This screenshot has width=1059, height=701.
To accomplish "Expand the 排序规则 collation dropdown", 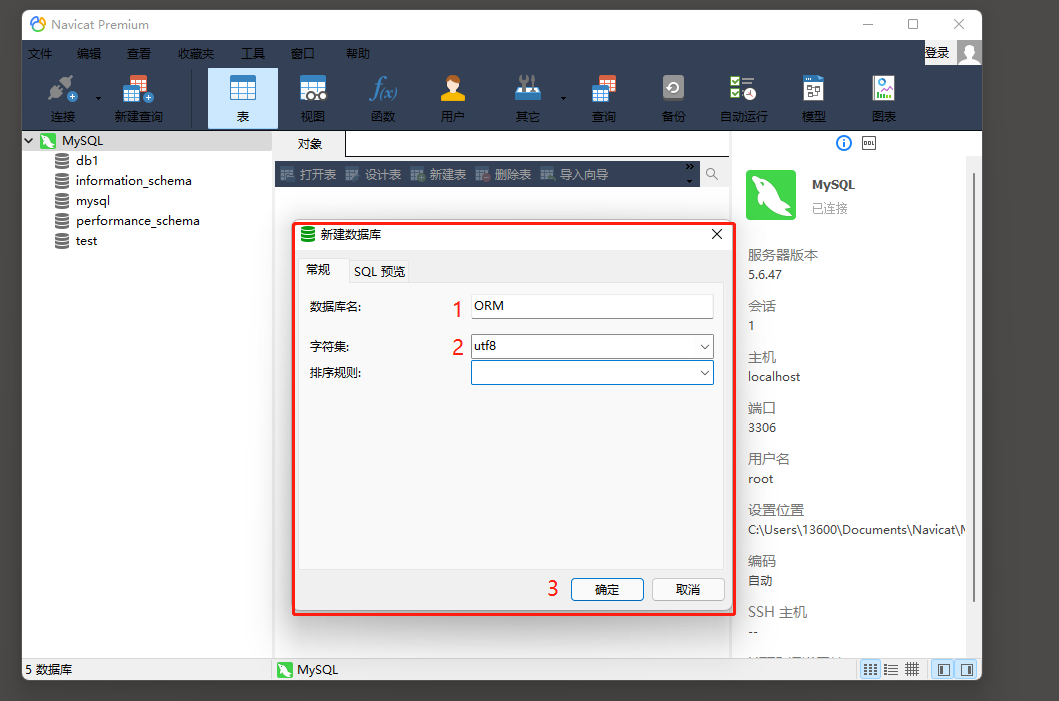I will [x=706, y=372].
